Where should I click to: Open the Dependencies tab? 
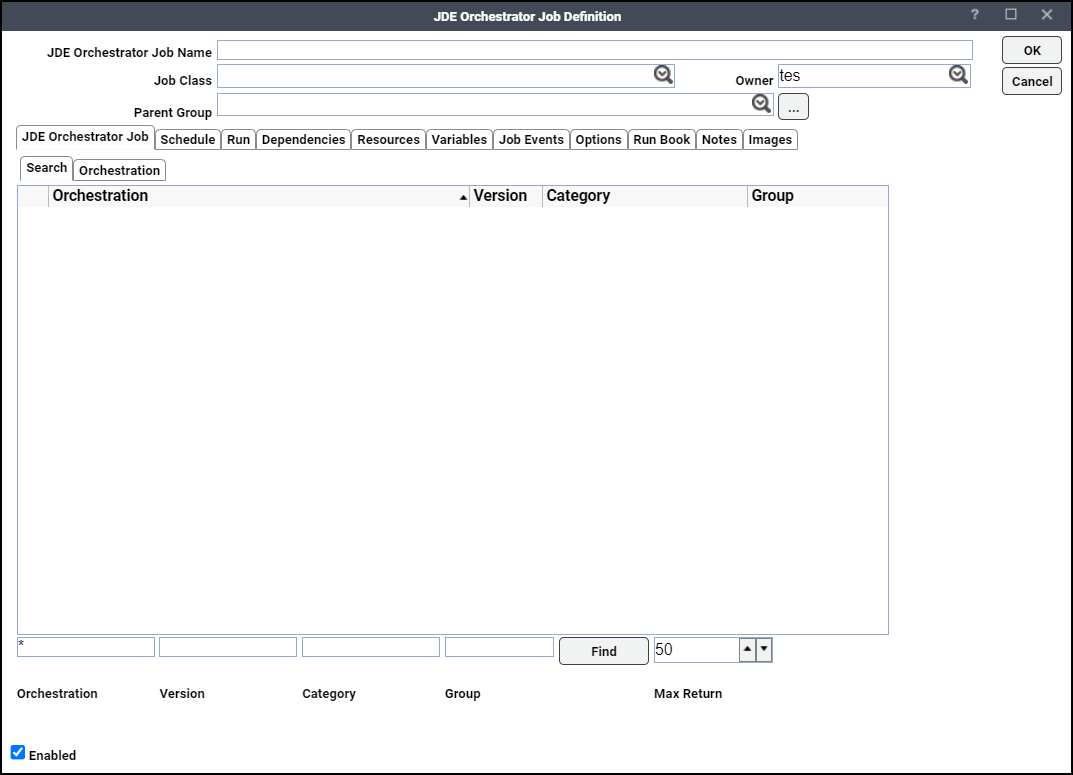[x=303, y=140]
